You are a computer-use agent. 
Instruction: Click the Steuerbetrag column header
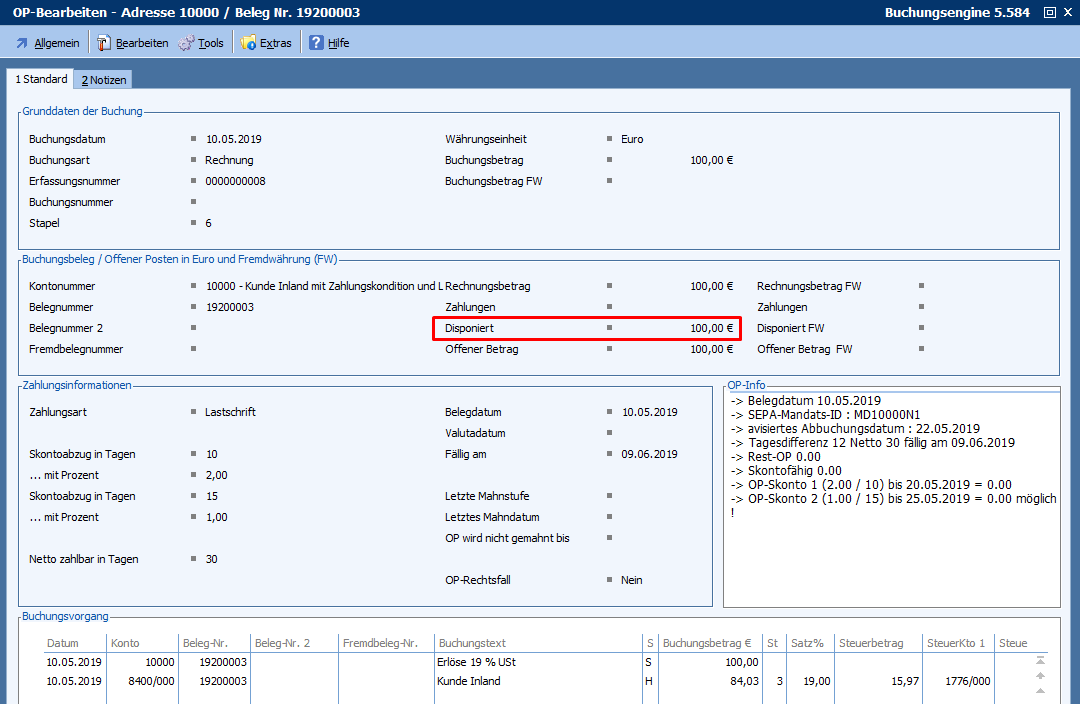871,643
